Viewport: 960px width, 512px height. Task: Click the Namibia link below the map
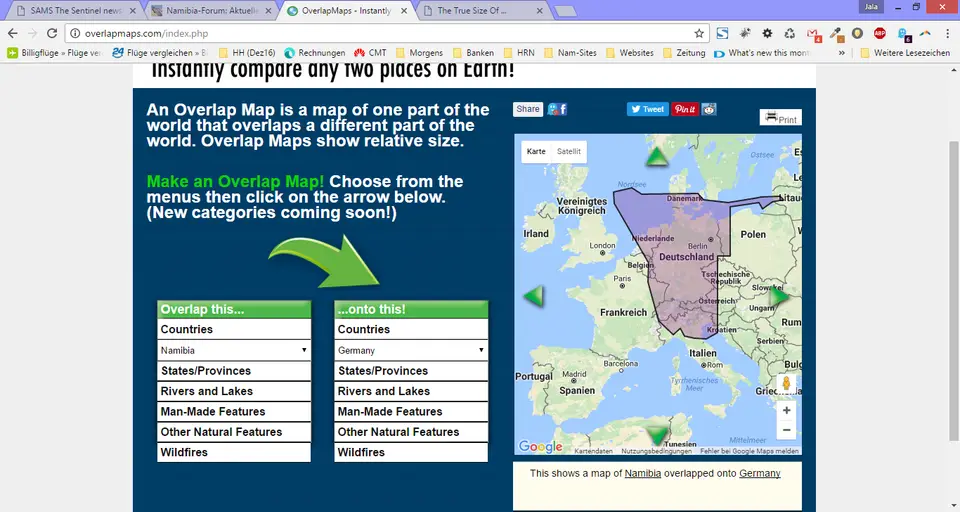pos(642,473)
